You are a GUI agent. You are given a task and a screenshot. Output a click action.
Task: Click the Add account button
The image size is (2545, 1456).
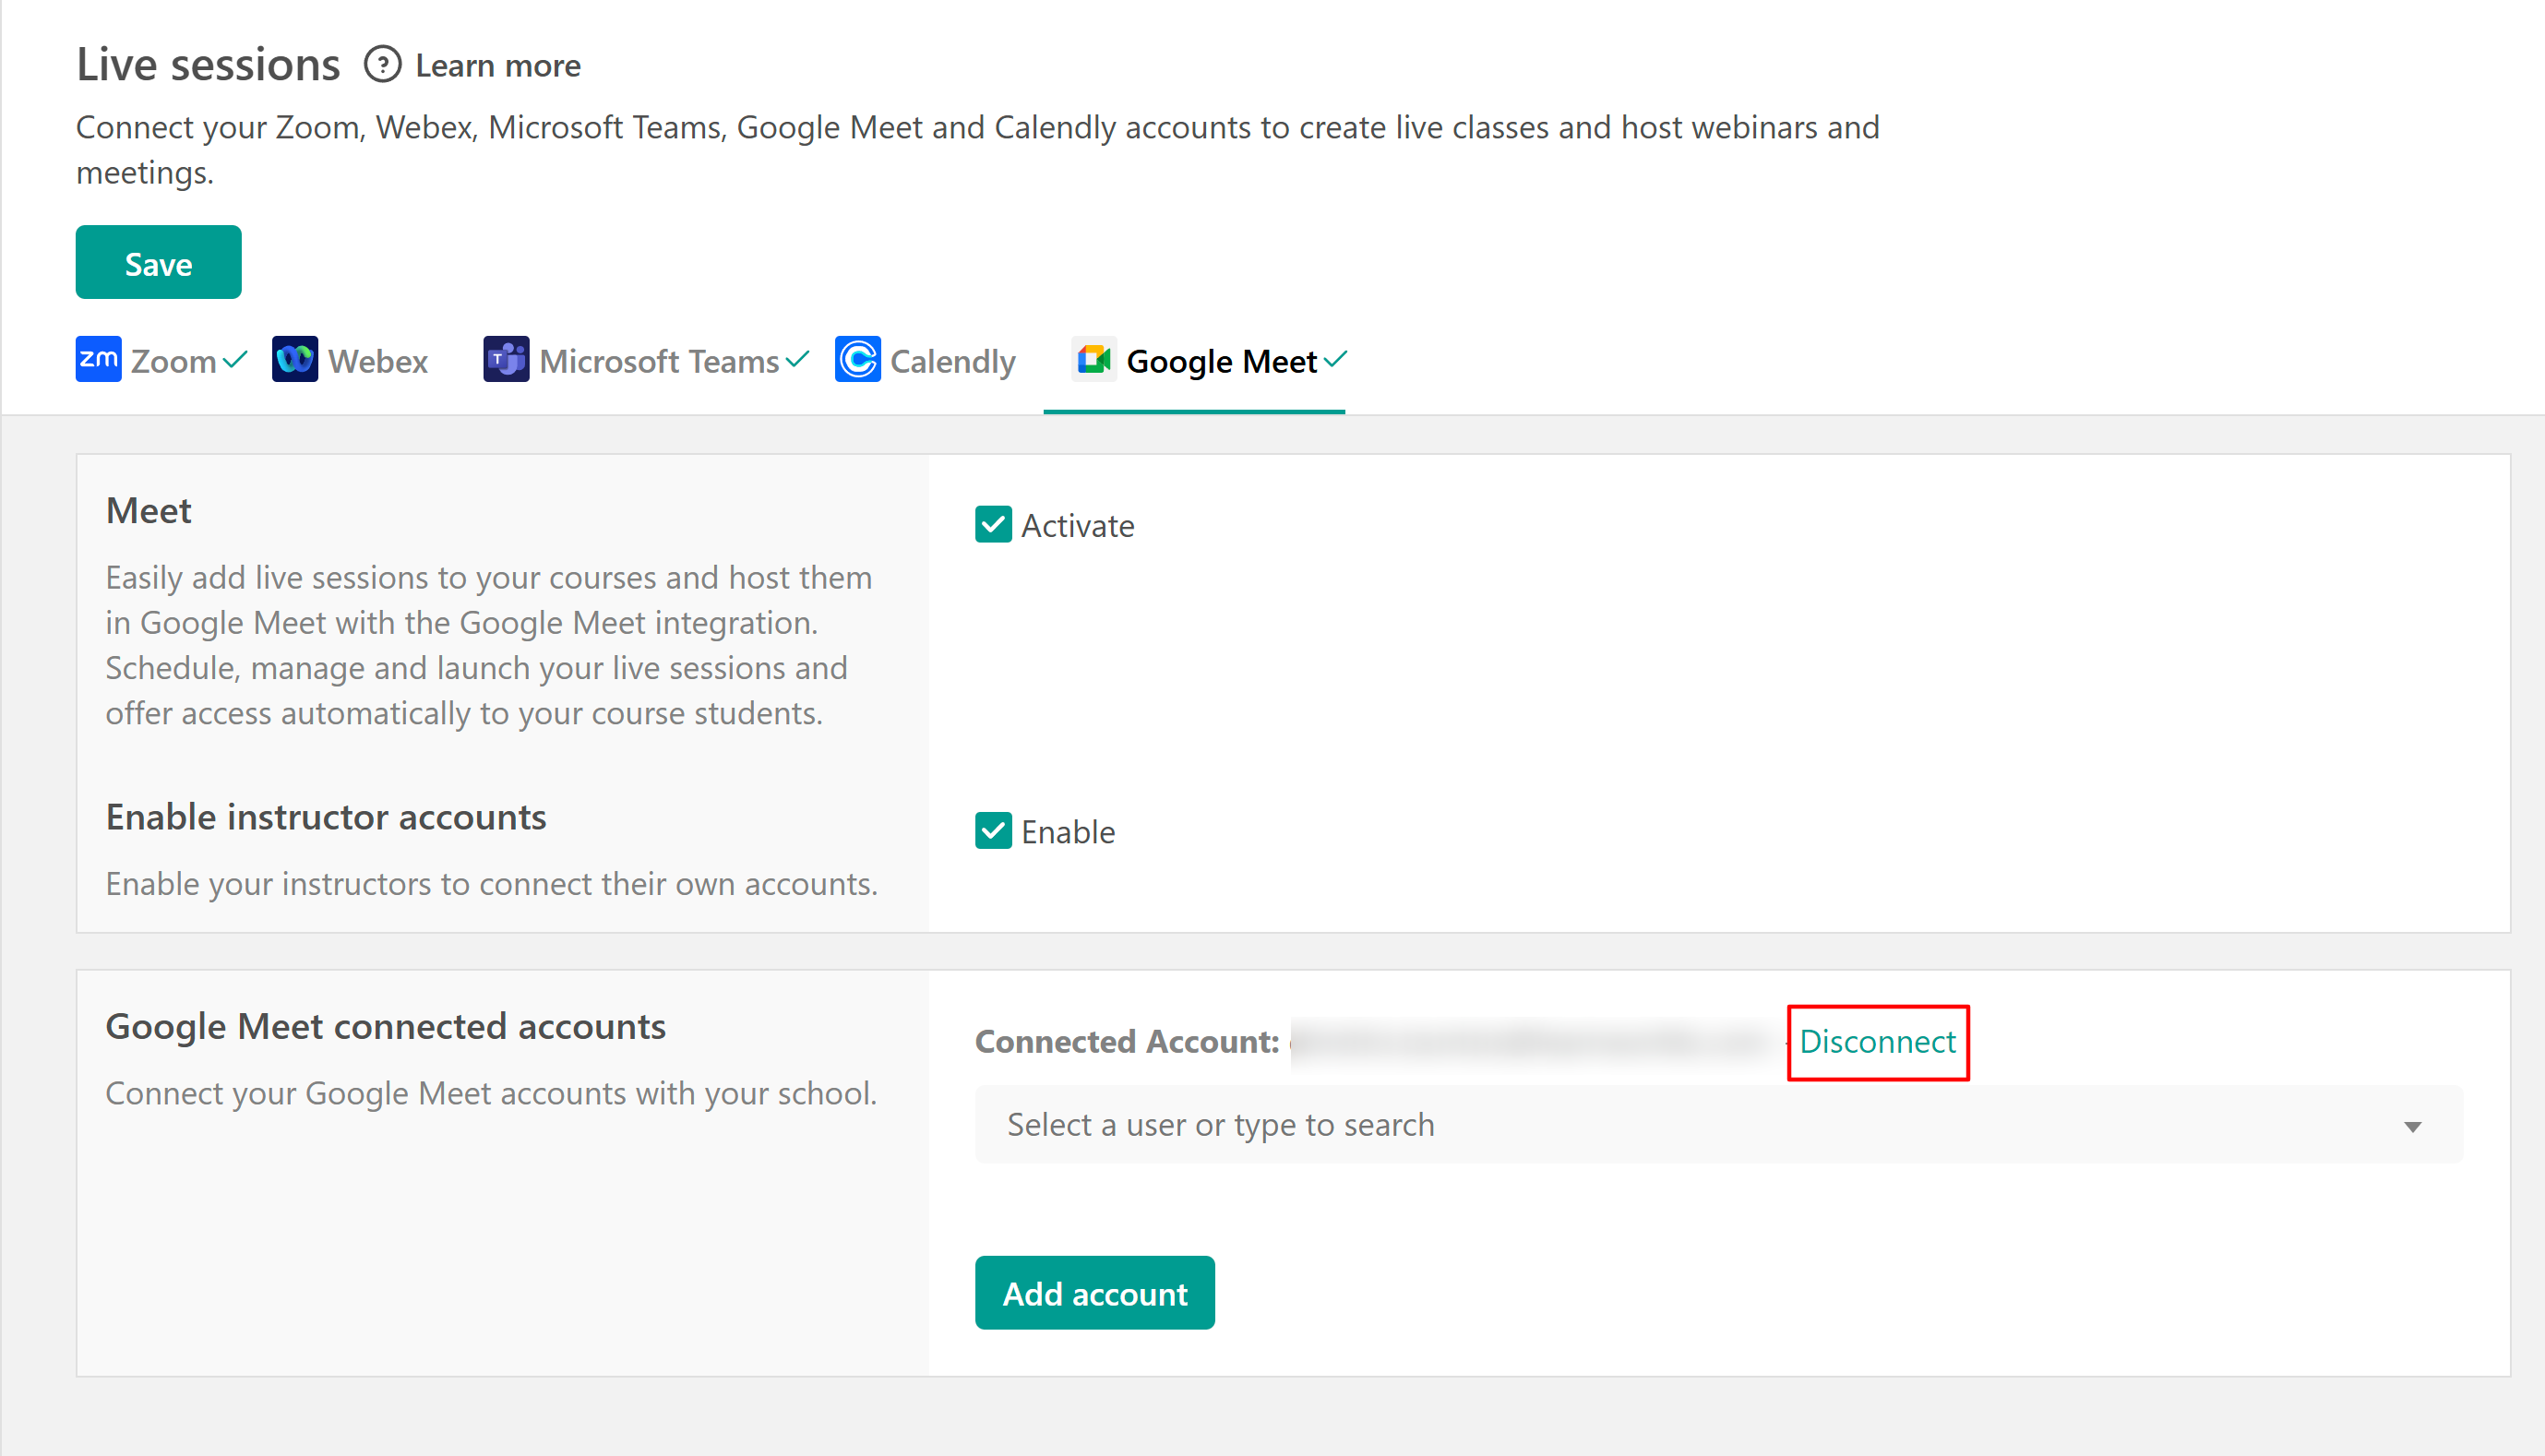coord(1094,1293)
